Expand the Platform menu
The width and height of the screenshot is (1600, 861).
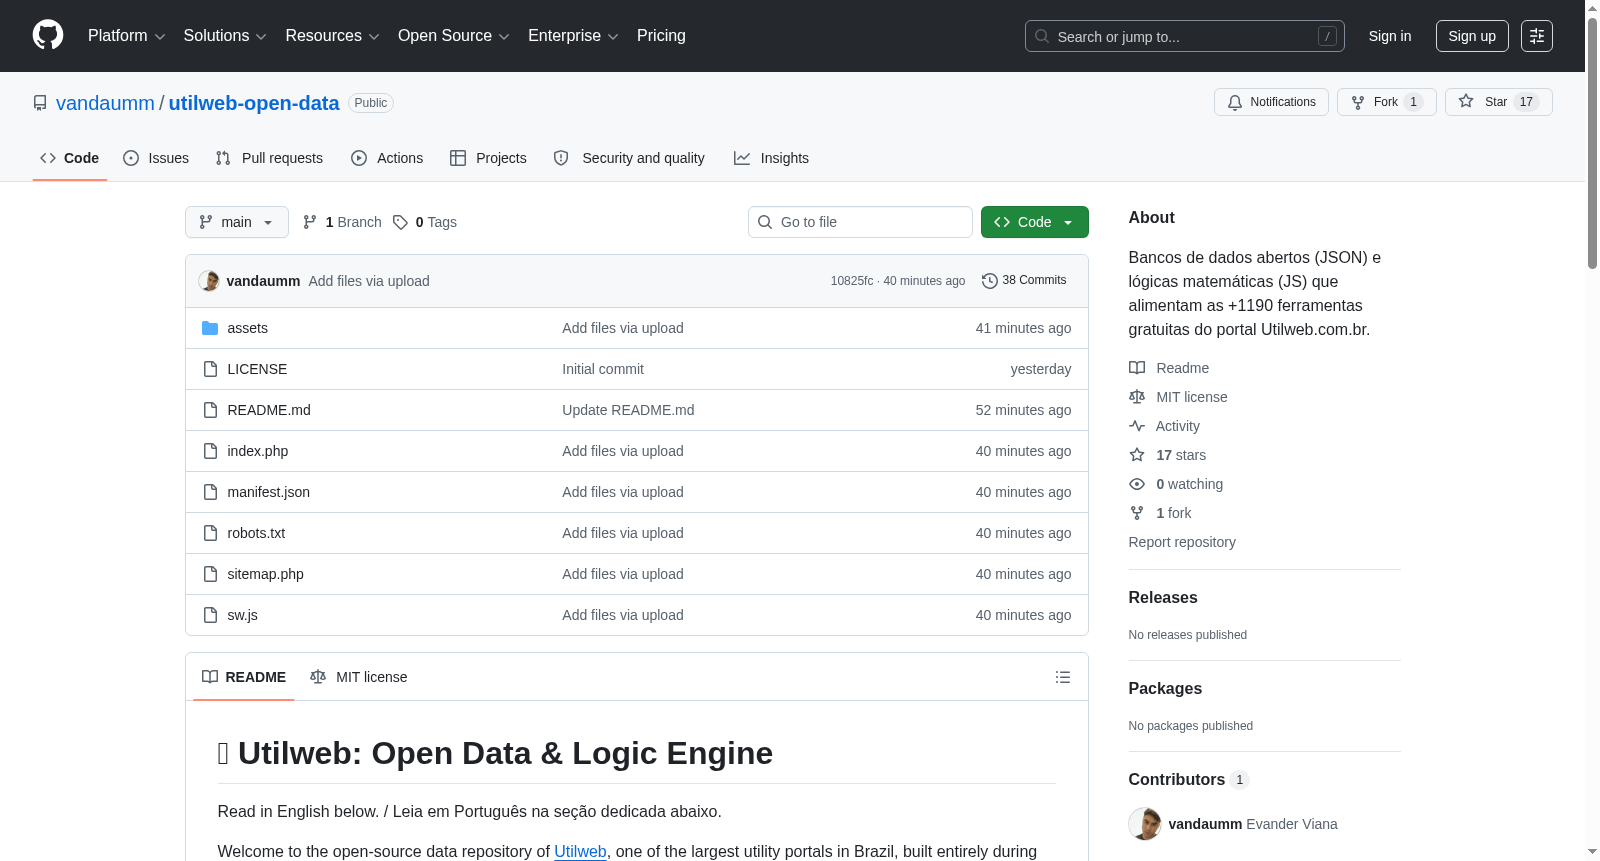click(127, 36)
